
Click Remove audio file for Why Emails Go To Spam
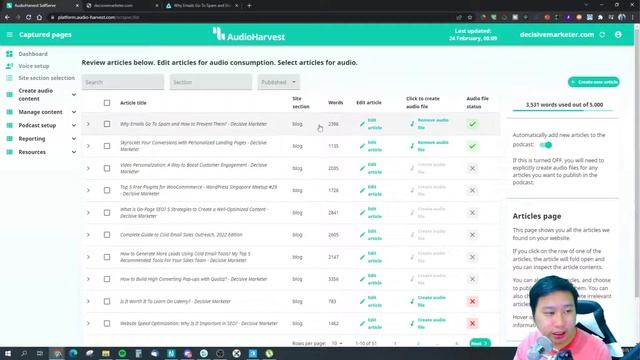433,124
